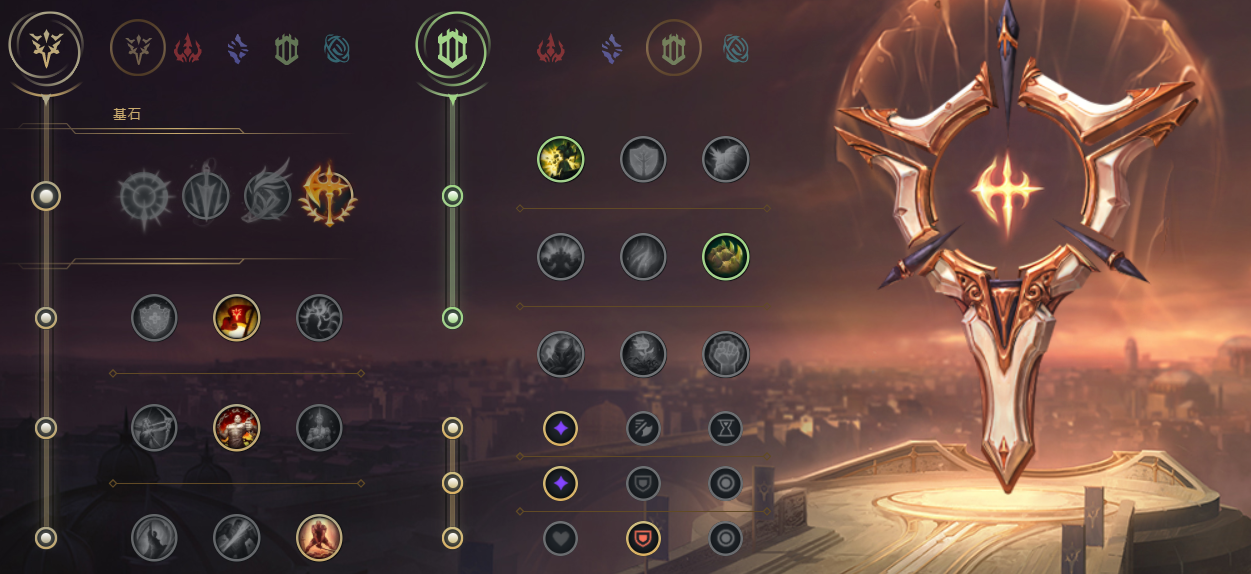Change secondary path to blue Inspiration
1251x574 pixels.
pos(736,48)
